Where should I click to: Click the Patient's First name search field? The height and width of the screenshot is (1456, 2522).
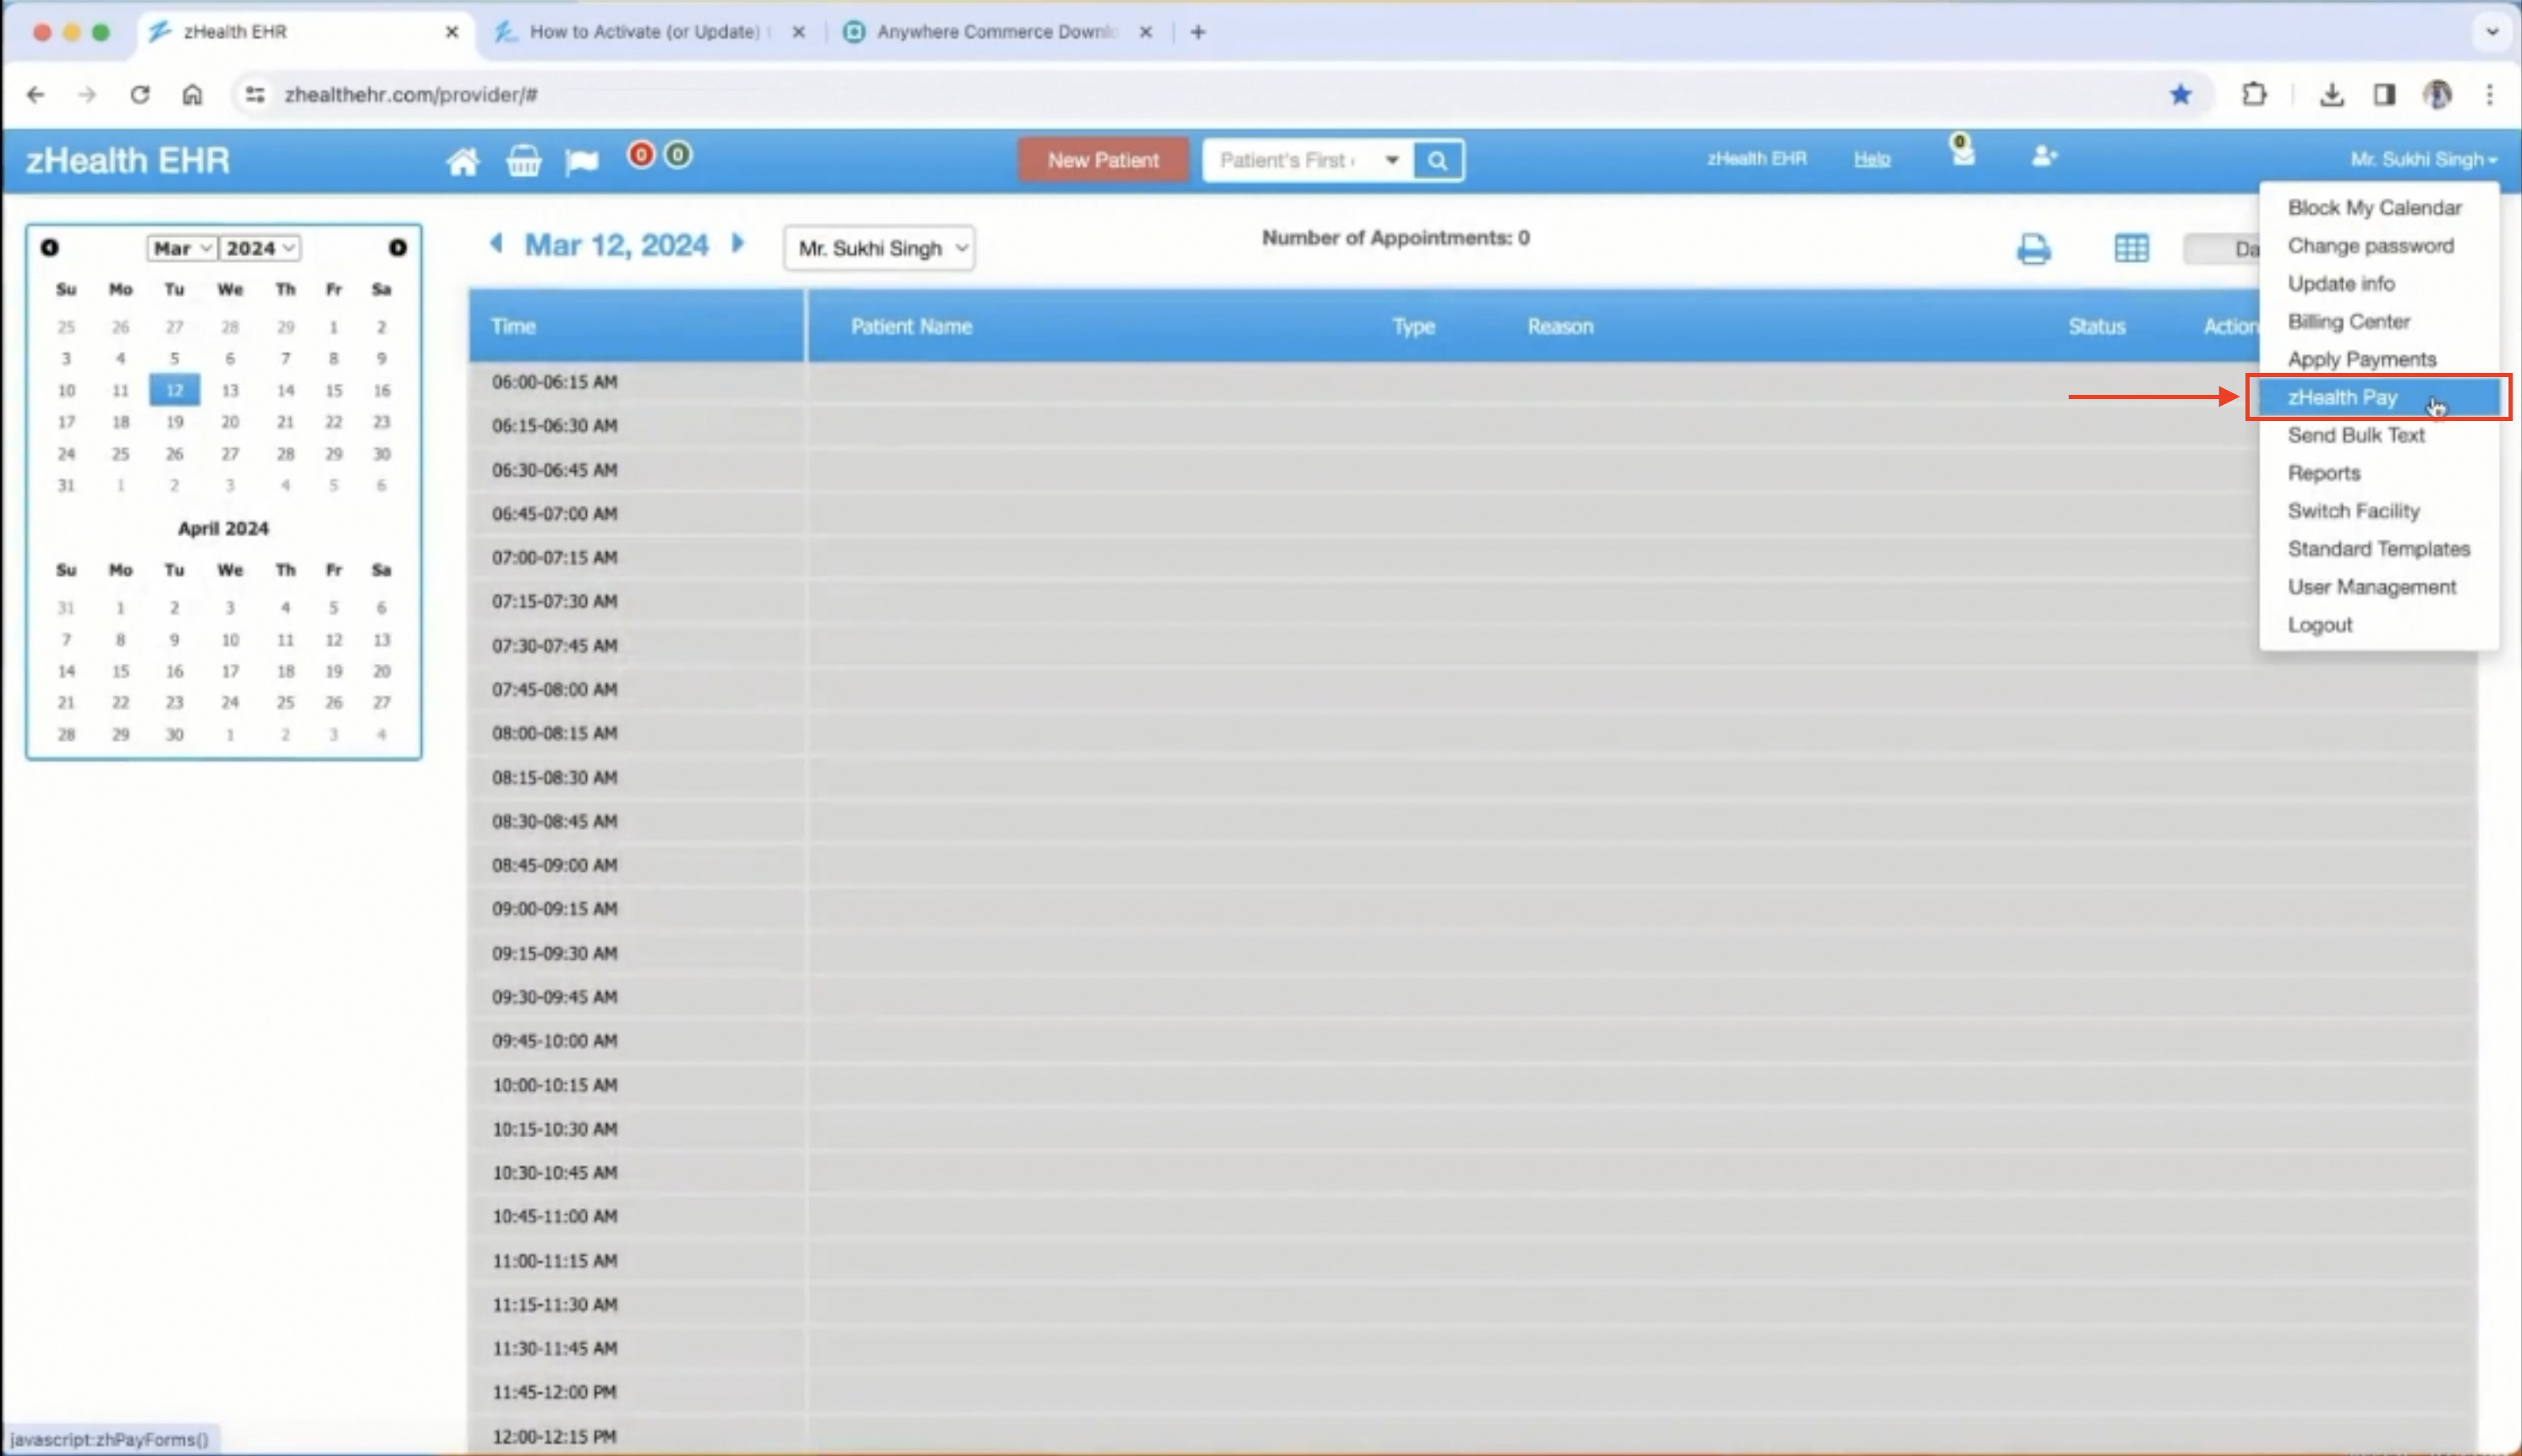click(x=1288, y=160)
